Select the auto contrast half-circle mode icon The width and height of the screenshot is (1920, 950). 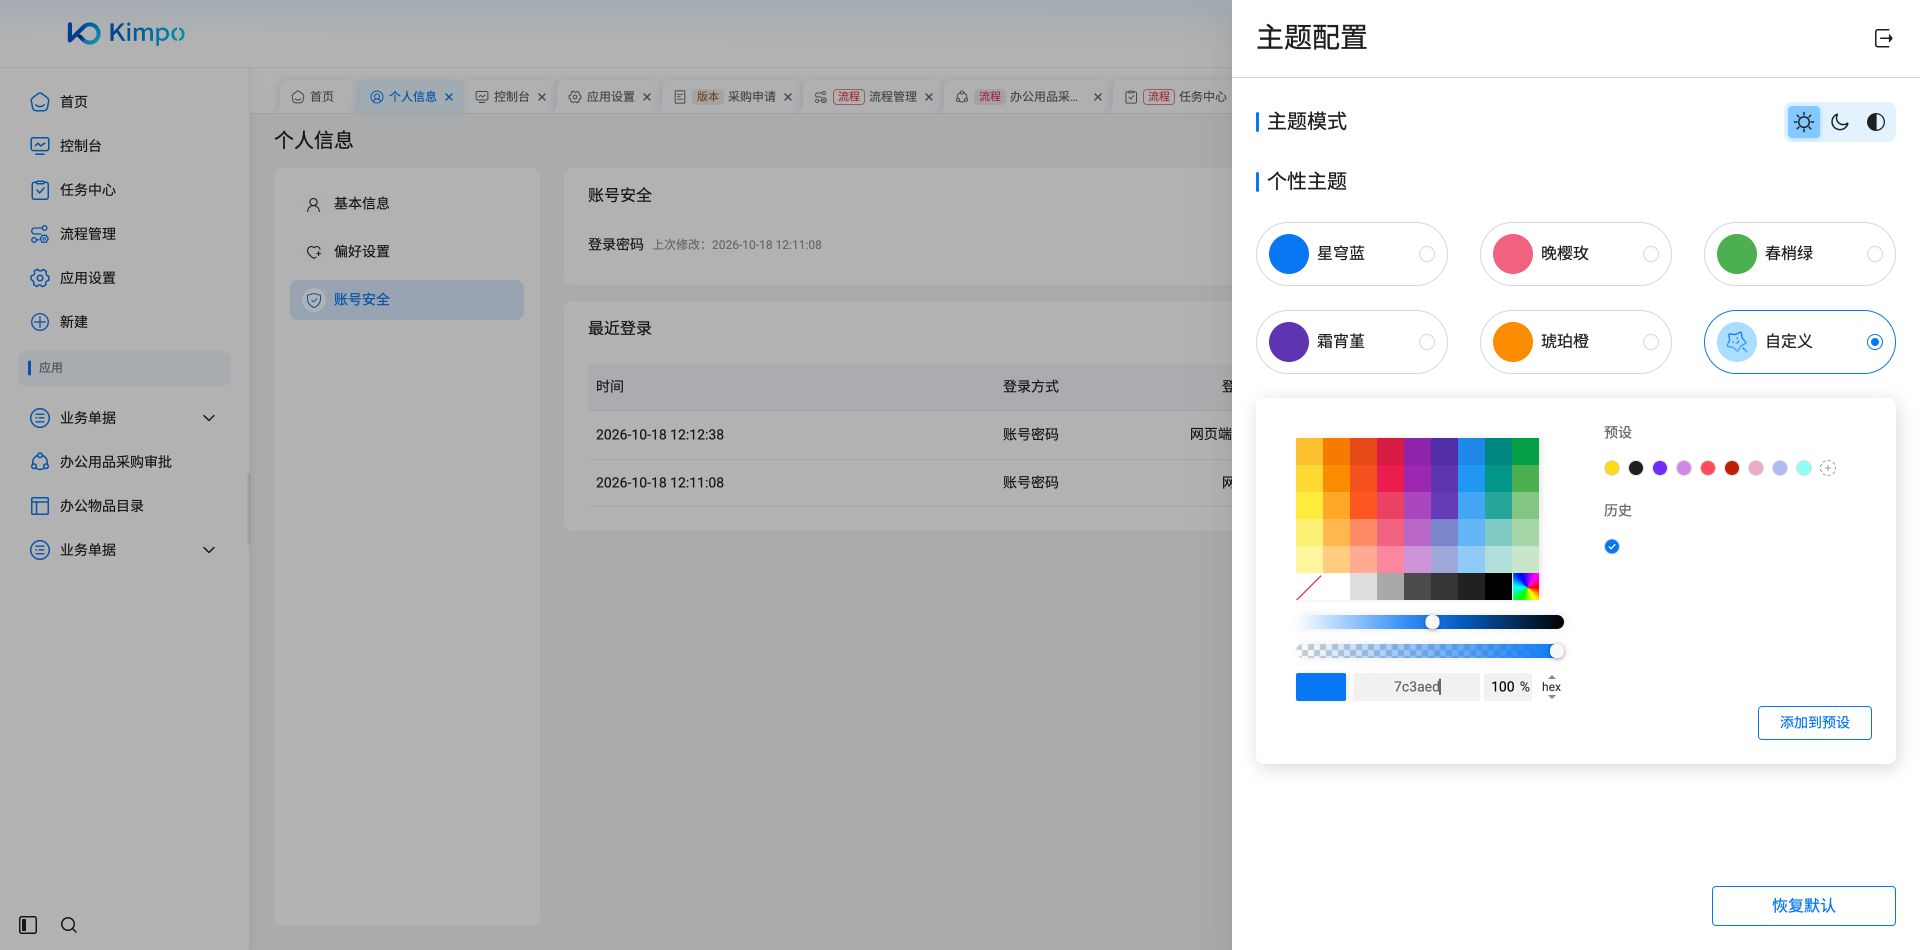(1876, 122)
